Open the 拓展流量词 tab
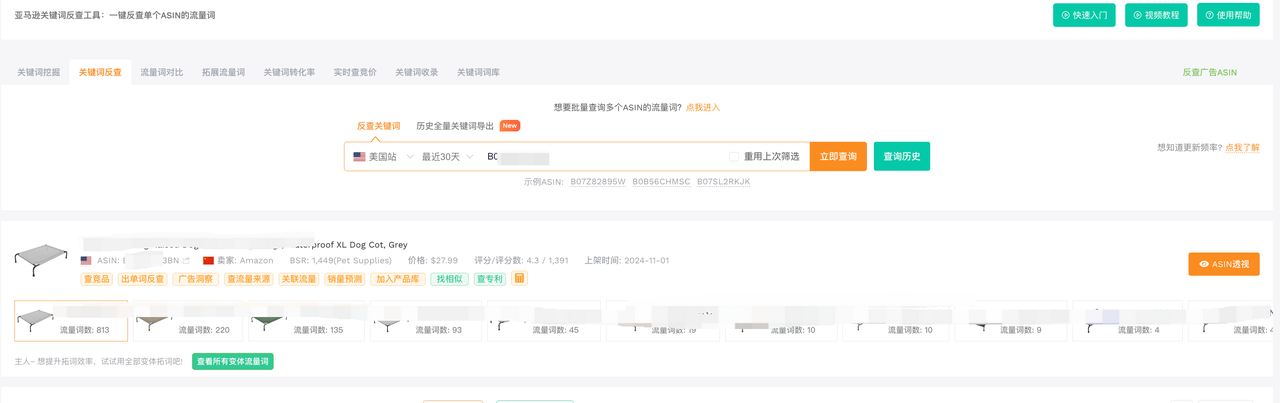The width and height of the screenshot is (1280, 403). pos(223,73)
